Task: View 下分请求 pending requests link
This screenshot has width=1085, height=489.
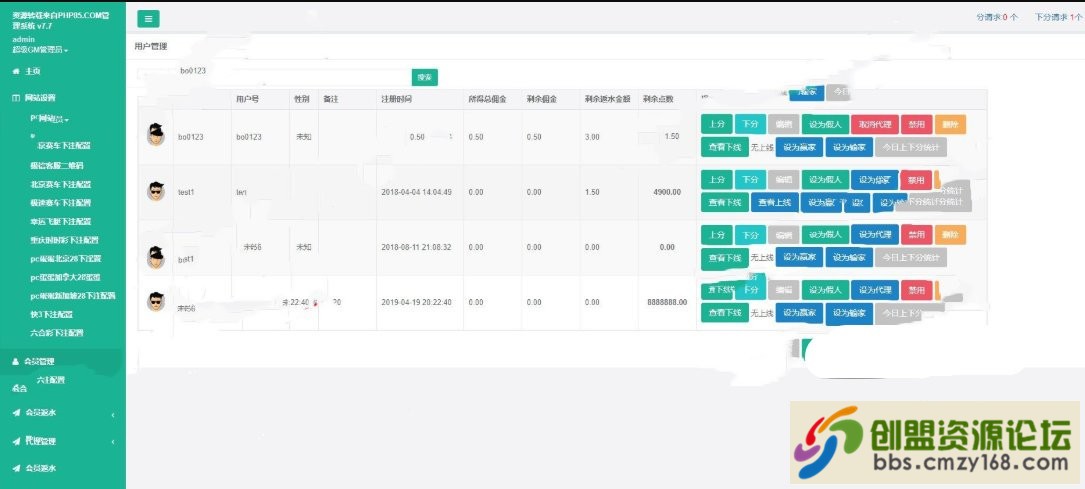Action: [x=1059, y=17]
